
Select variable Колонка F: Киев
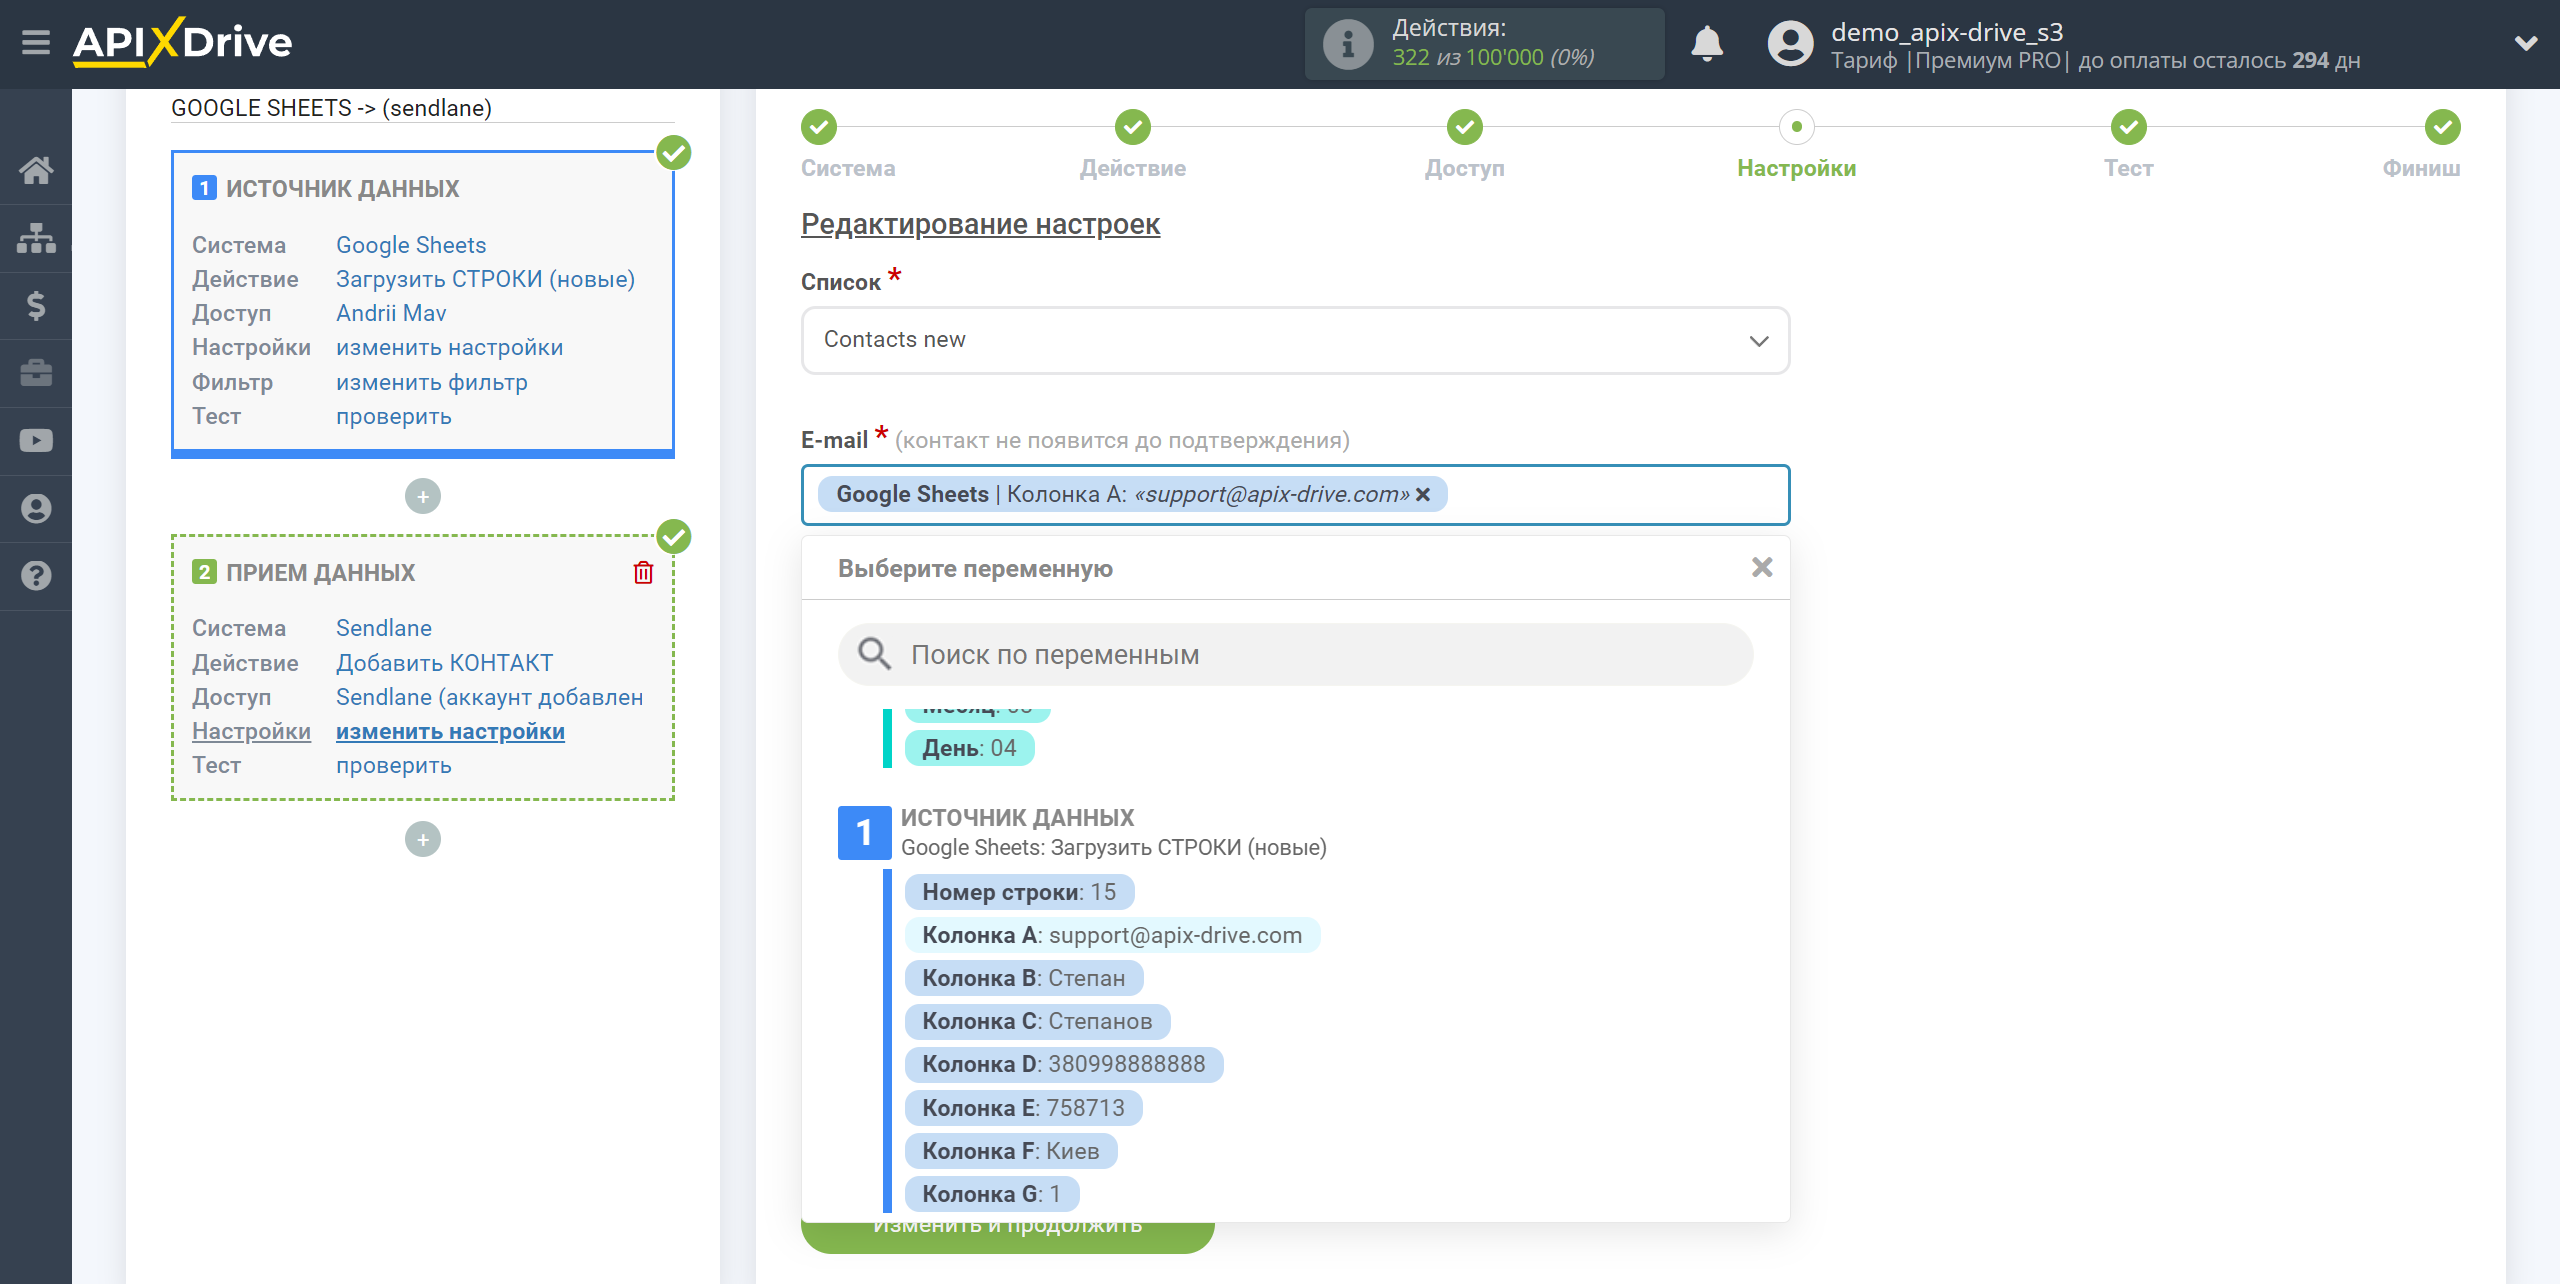click(1010, 1151)
